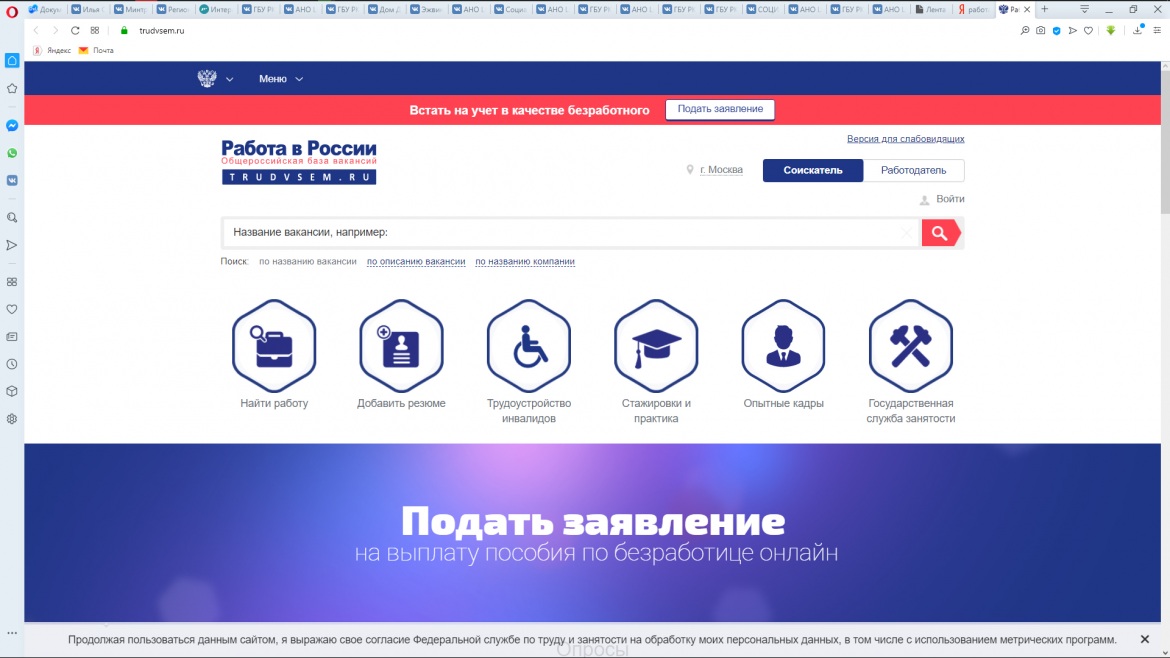
Task: Expand the emblem dropdown chevron
Action: 230,79
